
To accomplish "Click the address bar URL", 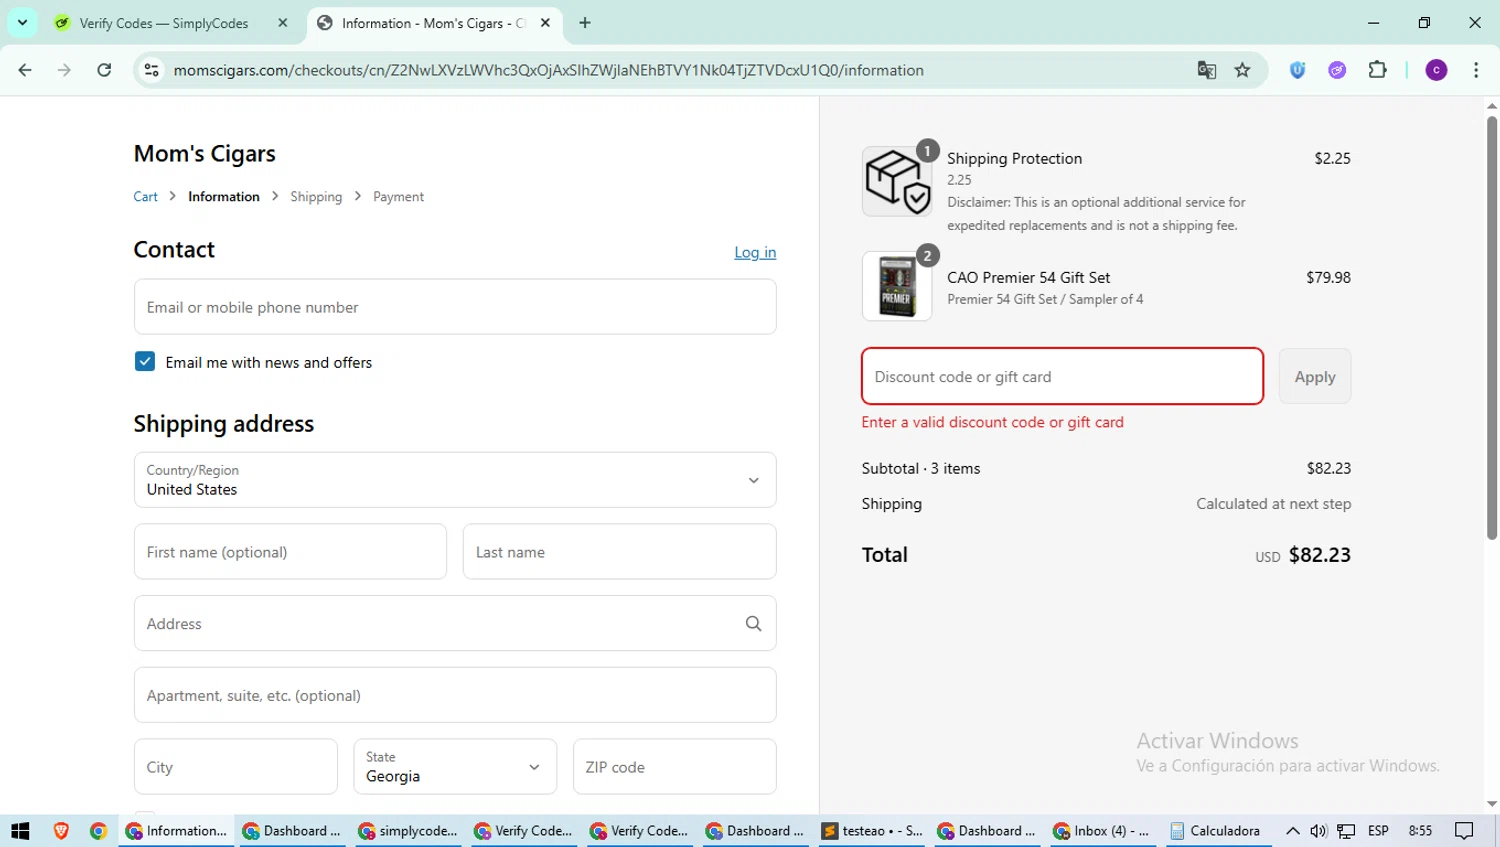I will coord(548,70).
